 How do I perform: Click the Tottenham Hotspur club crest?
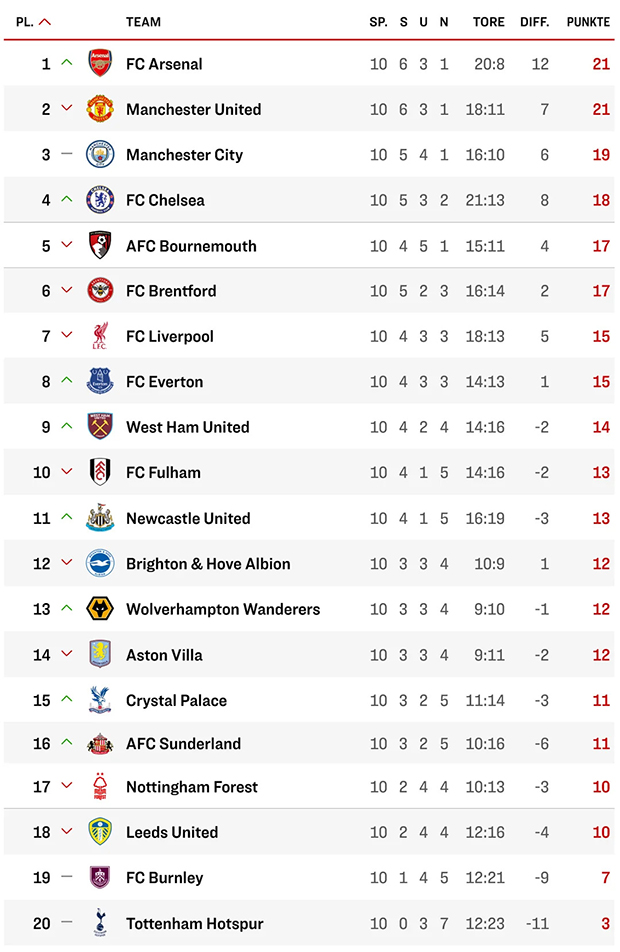pyautogui.click(x=100, y=923)
